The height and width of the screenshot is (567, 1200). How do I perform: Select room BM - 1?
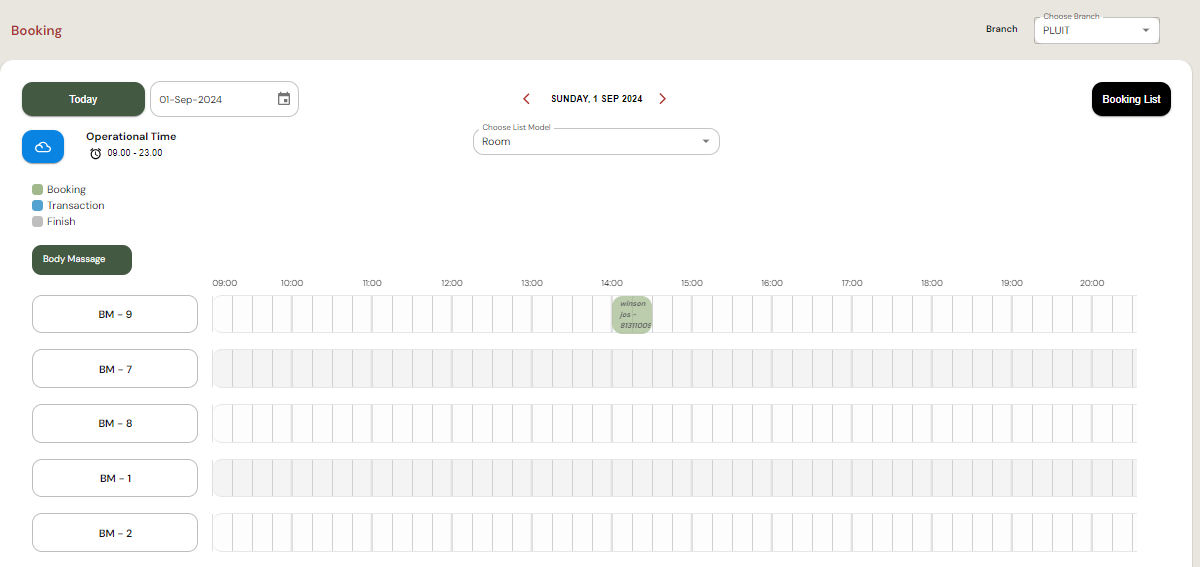click(x=115, y=478)
